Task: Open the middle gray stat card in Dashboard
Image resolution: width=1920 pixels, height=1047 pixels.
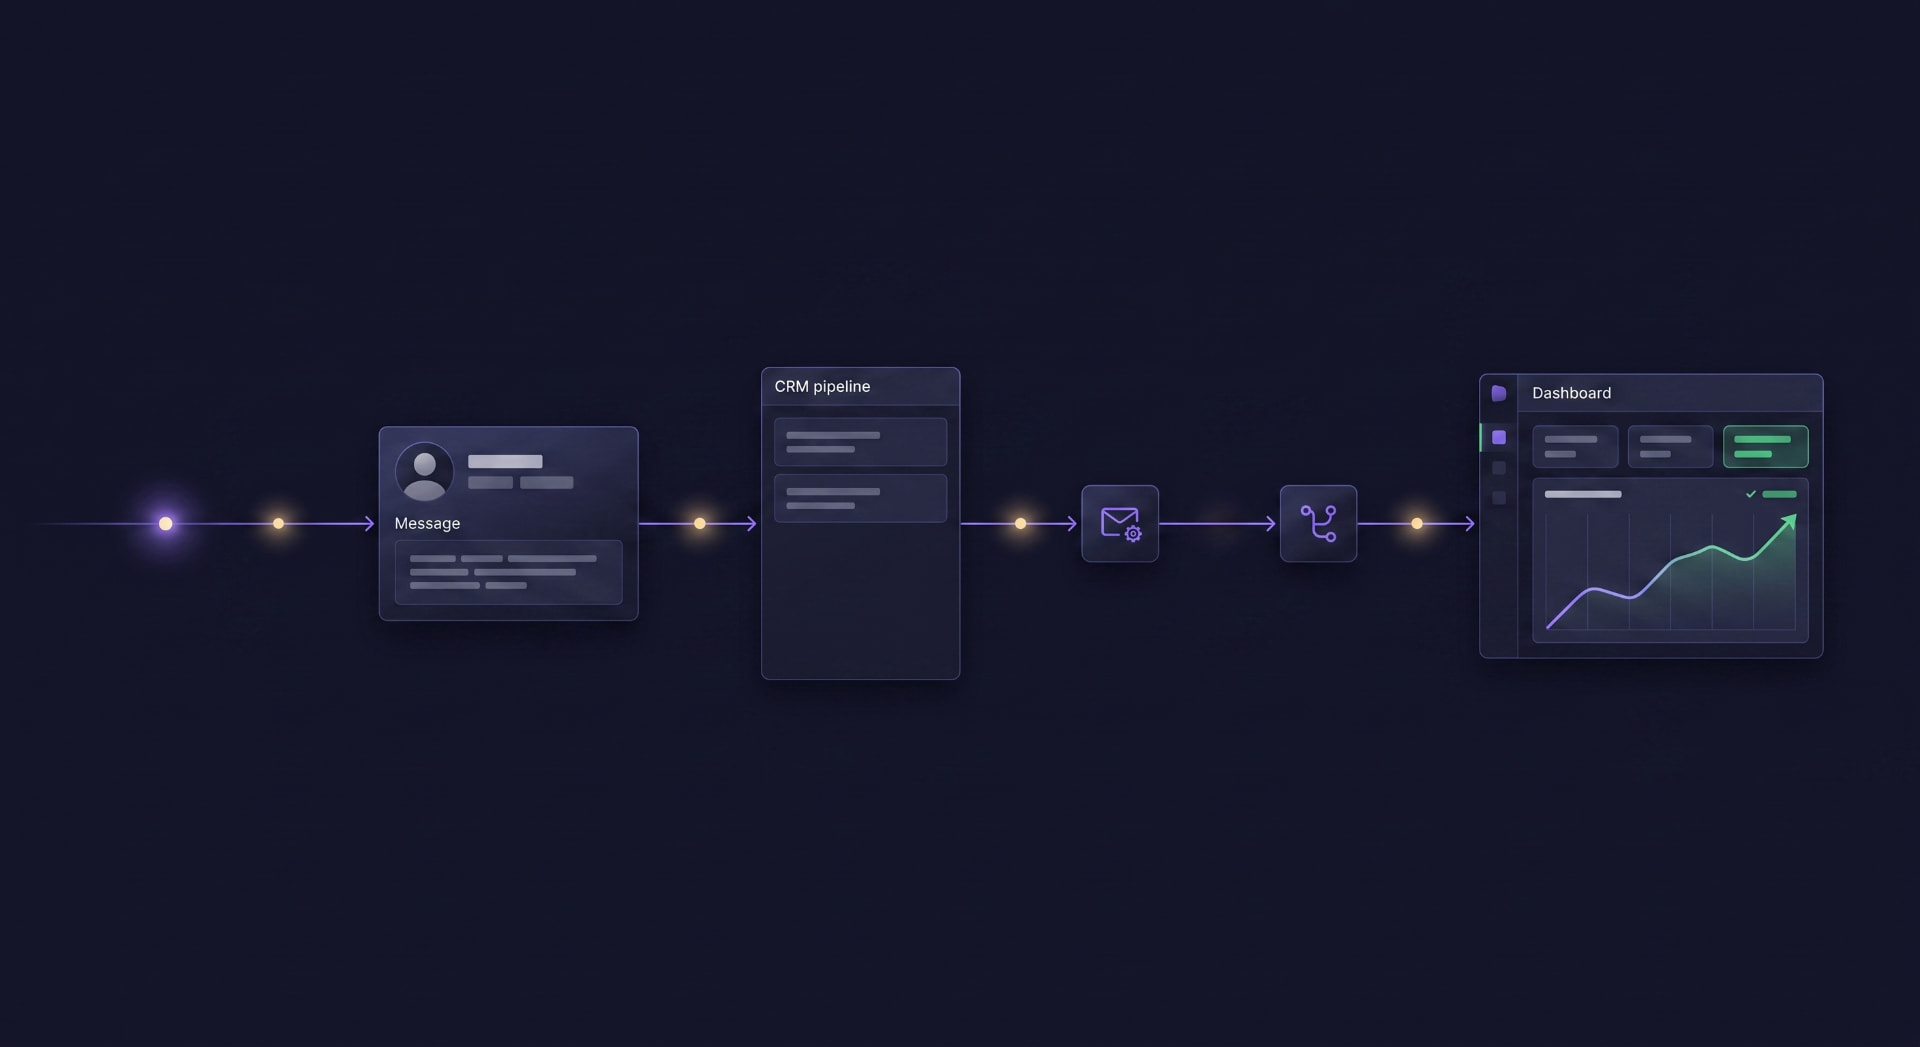Action: tap(1670, 447)
